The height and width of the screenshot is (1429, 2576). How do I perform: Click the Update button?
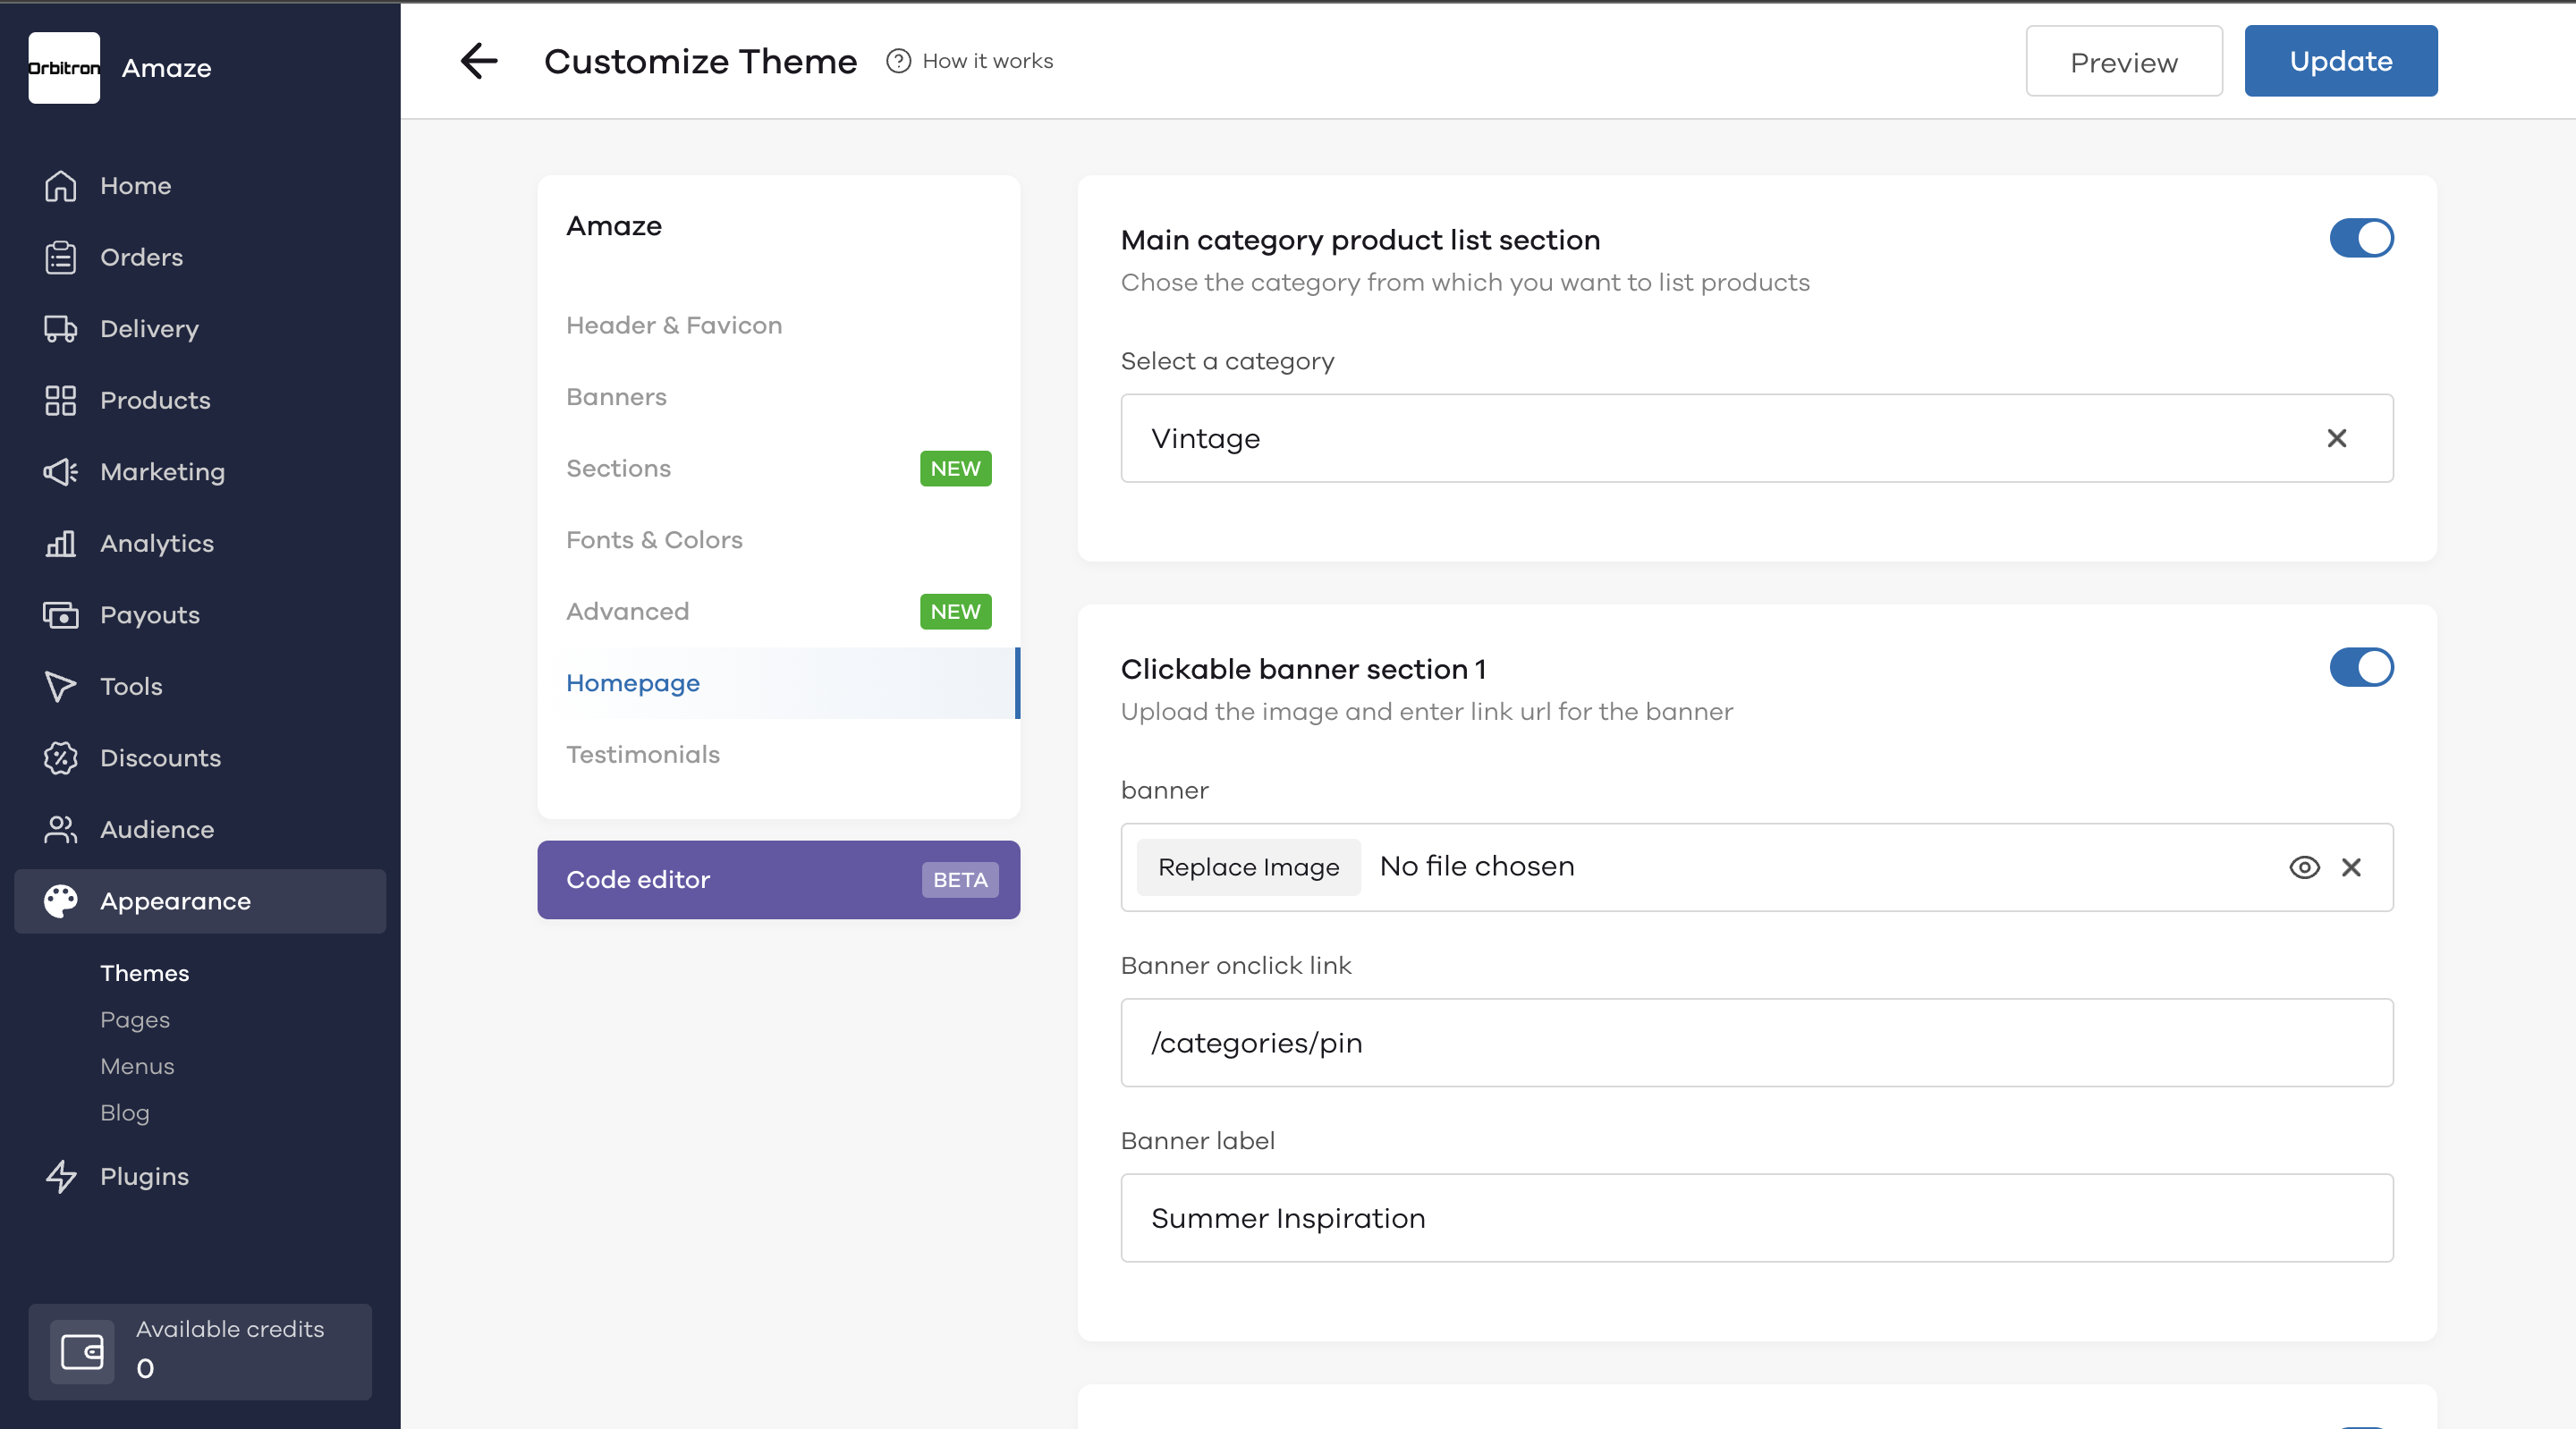2340,61
